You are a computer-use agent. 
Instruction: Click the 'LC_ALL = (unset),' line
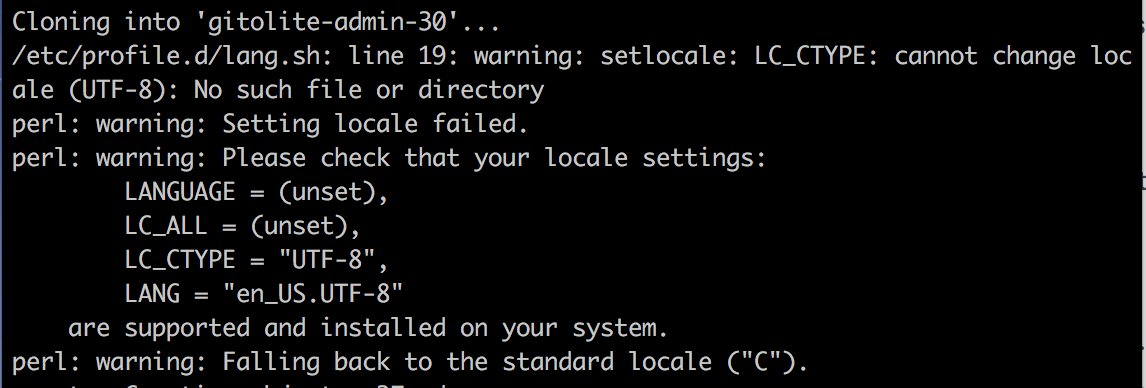[x=243, y=226]
